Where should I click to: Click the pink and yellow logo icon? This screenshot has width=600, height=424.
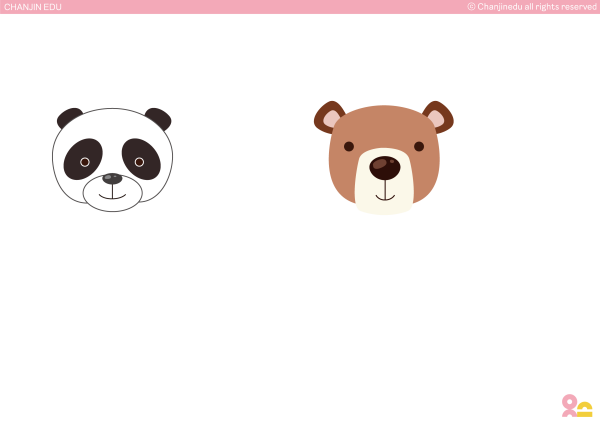coord(577,406)
